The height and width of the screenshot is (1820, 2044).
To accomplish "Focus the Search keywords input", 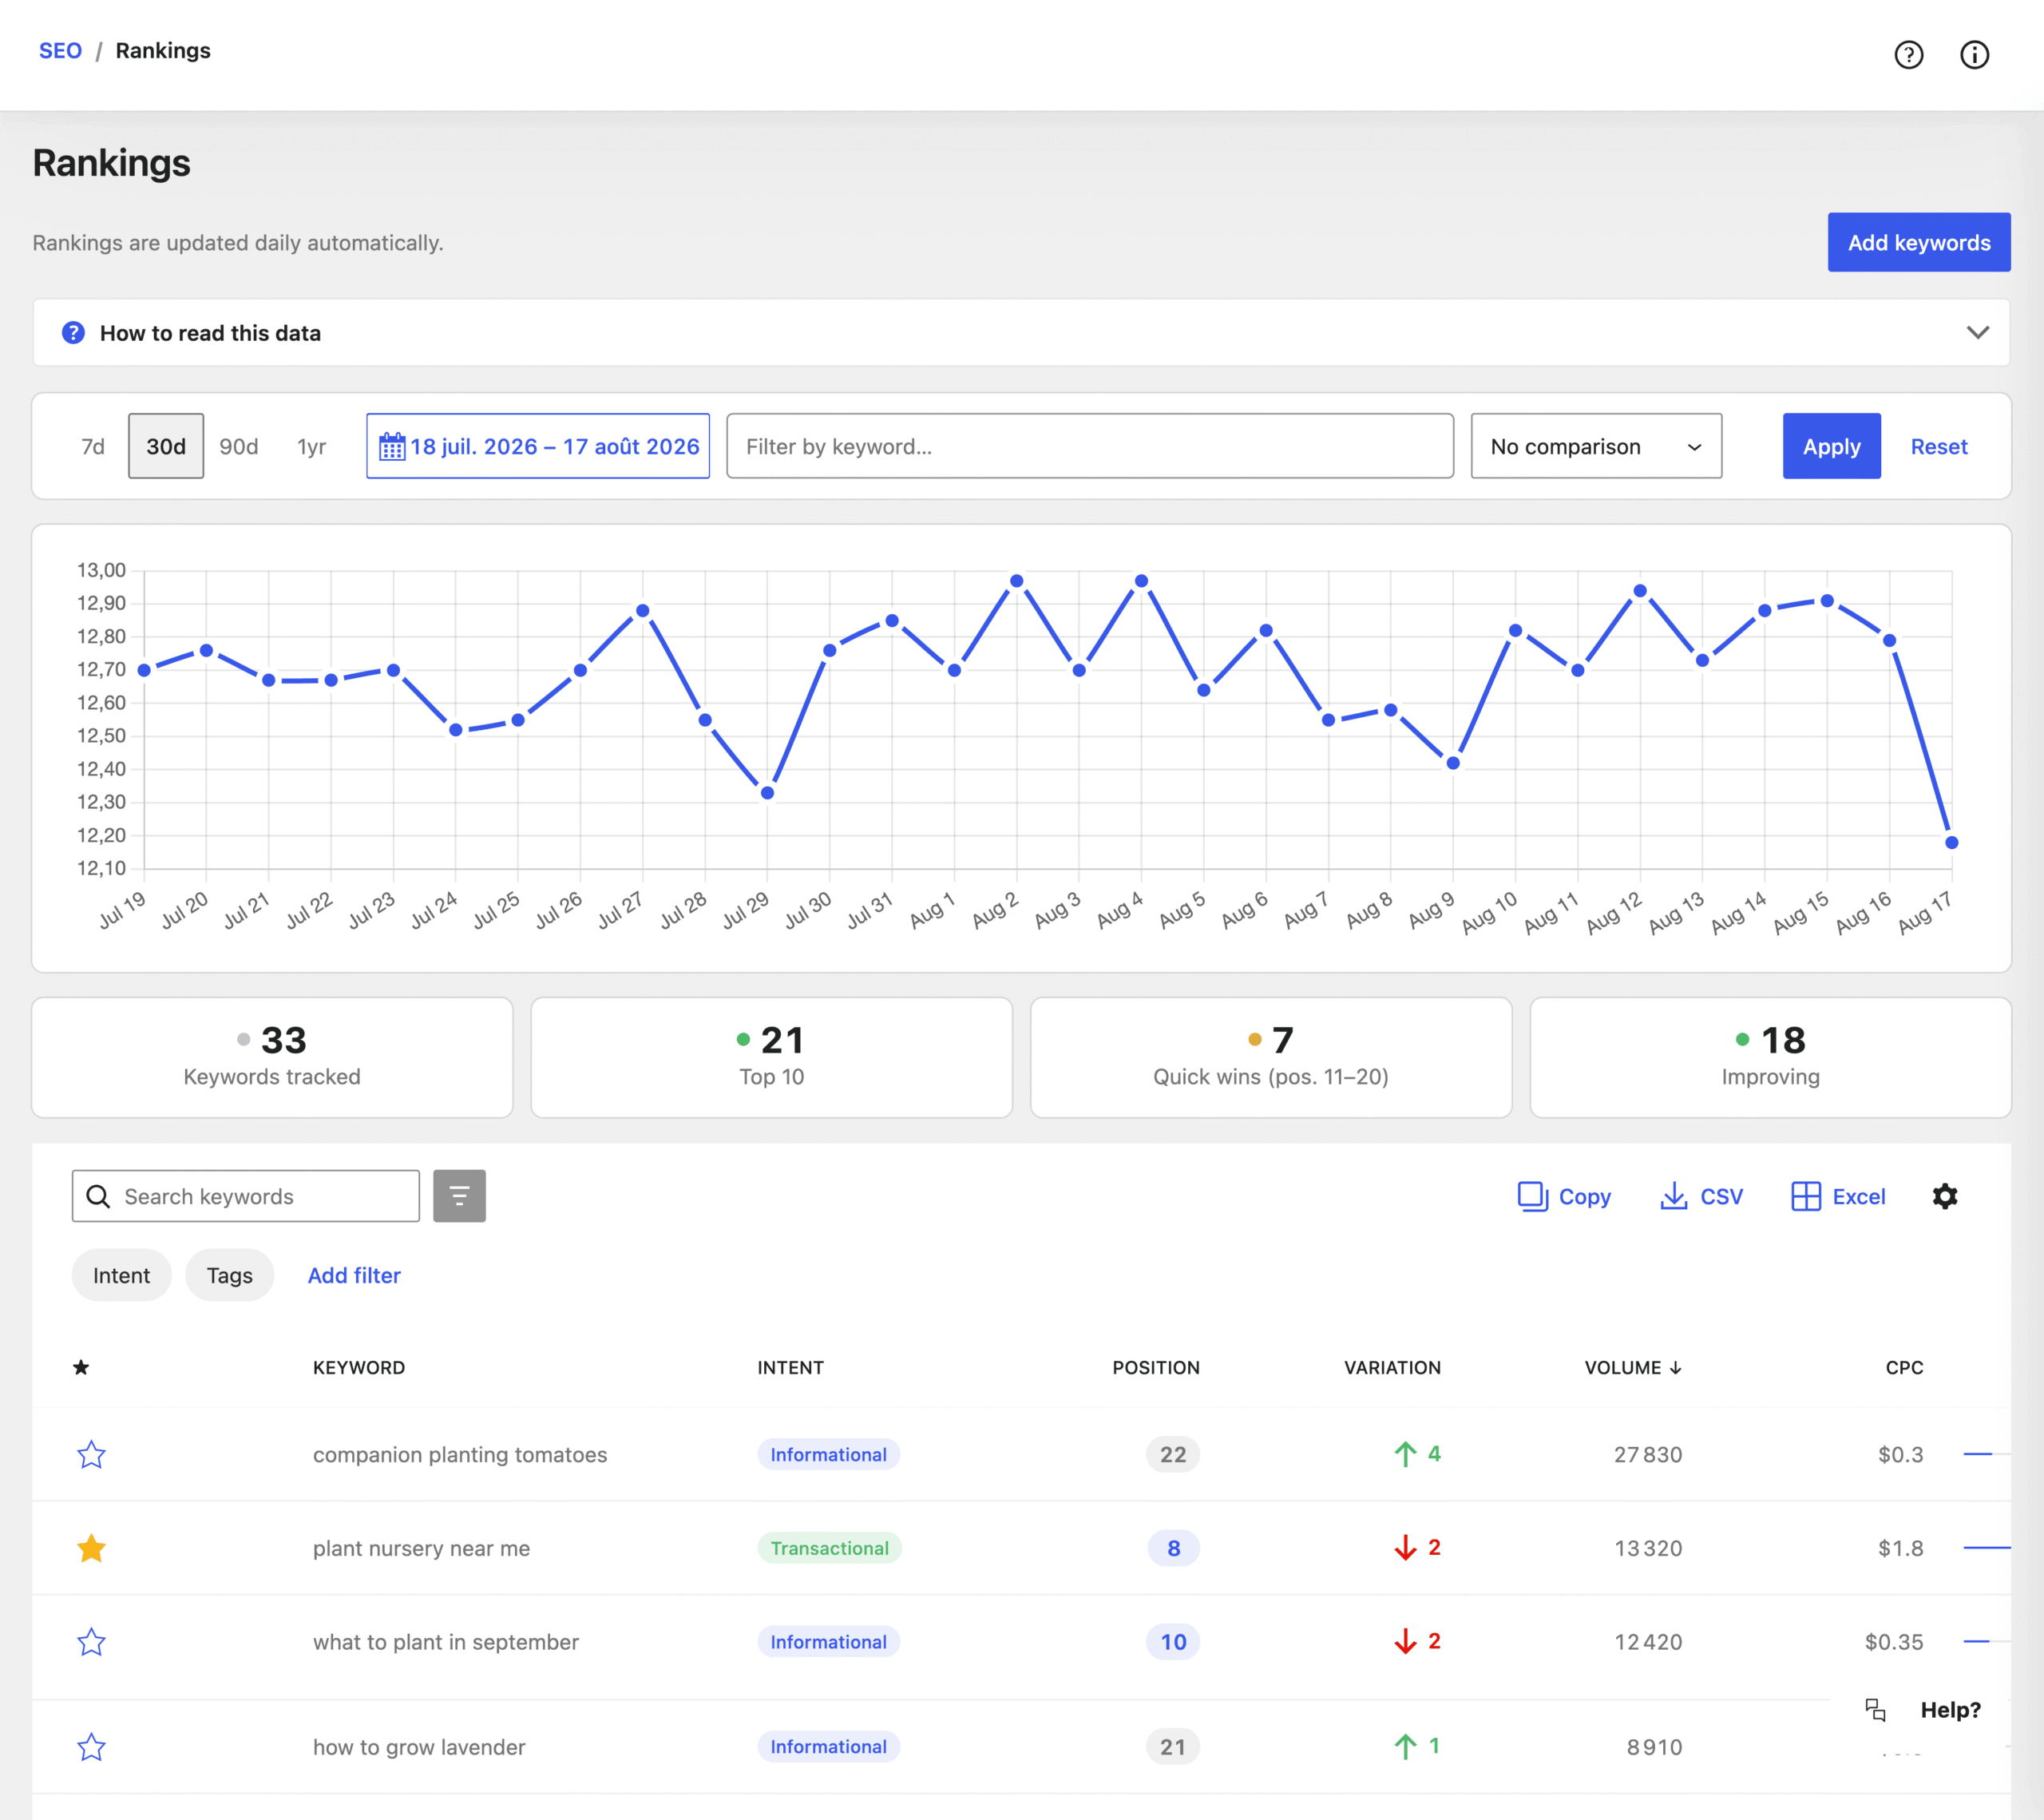I will 246,1196.
